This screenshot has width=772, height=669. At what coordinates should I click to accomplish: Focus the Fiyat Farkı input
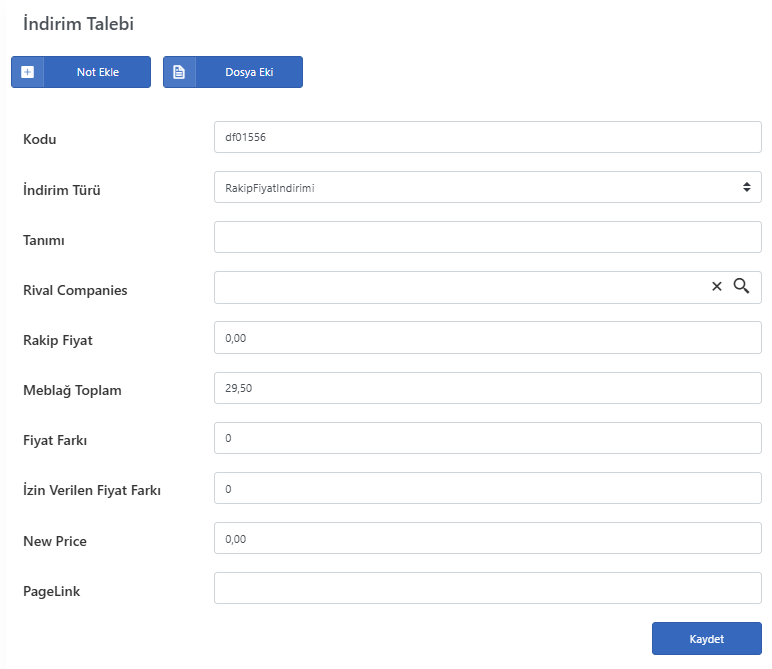[x=488, y=438]
